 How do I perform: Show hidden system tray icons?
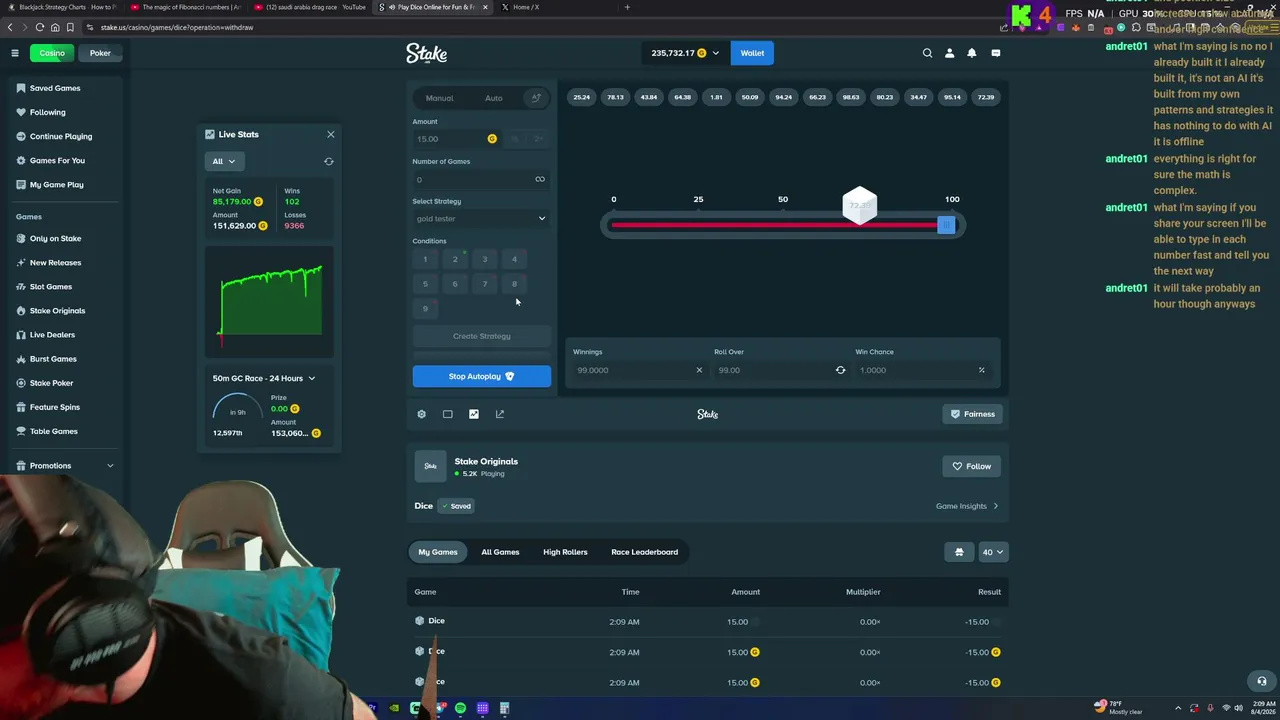tap(1179, 708)
